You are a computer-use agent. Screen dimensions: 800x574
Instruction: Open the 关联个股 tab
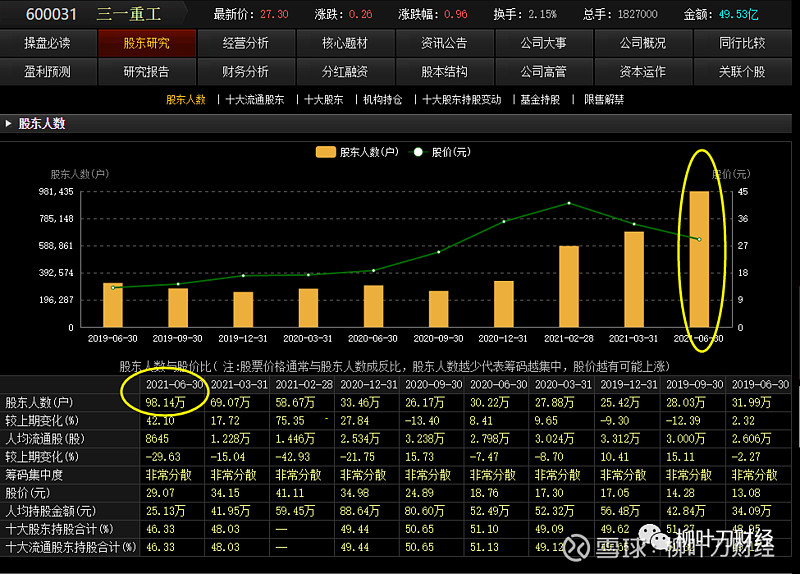coord(742,71)
